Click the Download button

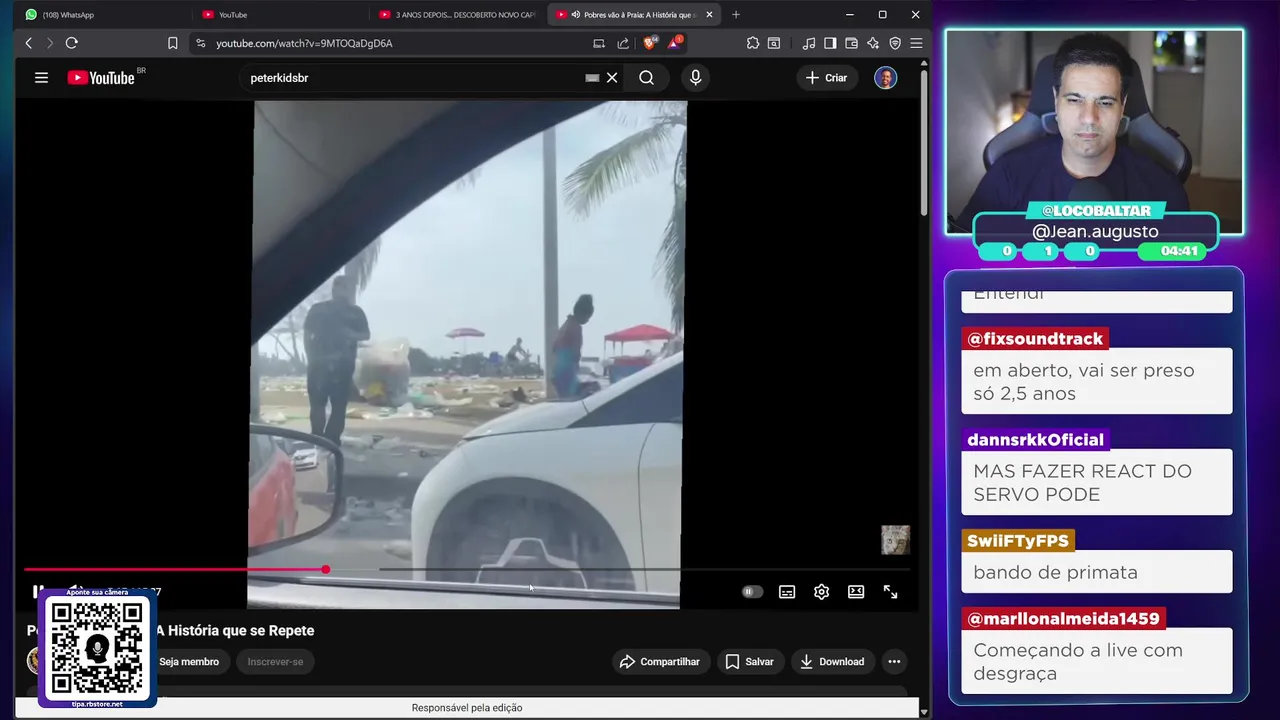[x=832, y=661]
